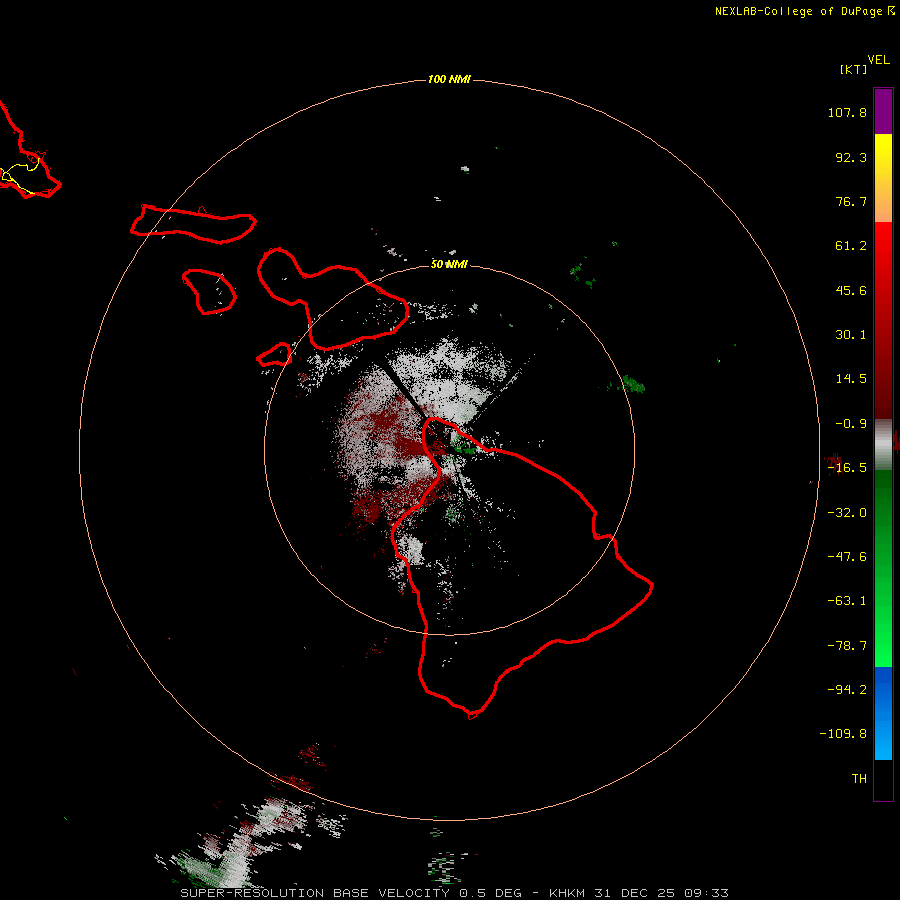Click the [KT] units label

click(854, 69)
